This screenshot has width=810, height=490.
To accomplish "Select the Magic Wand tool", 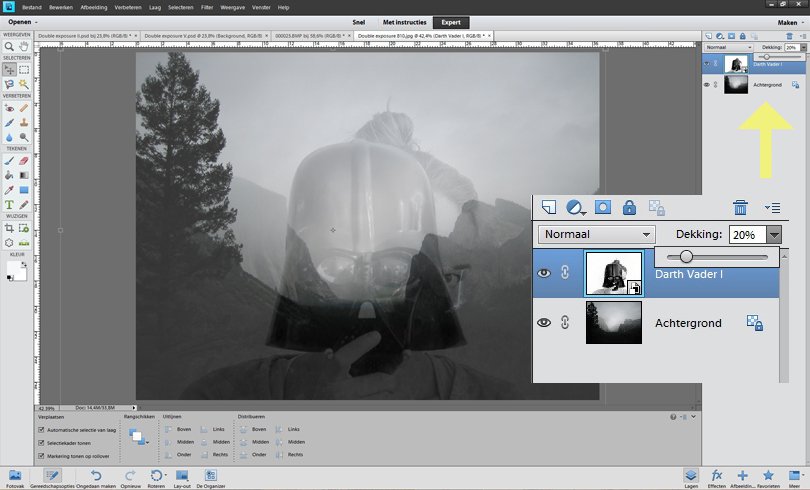I will [24, 84].
